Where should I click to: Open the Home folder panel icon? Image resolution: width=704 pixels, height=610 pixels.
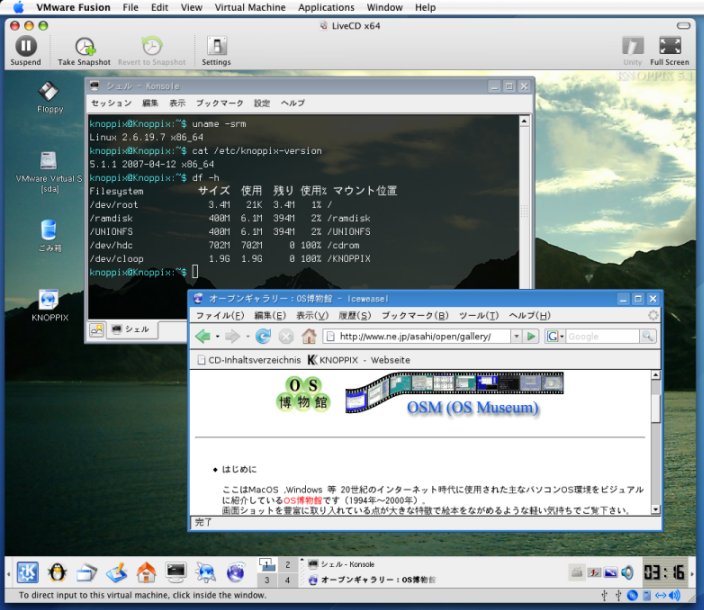coord(146,573)
